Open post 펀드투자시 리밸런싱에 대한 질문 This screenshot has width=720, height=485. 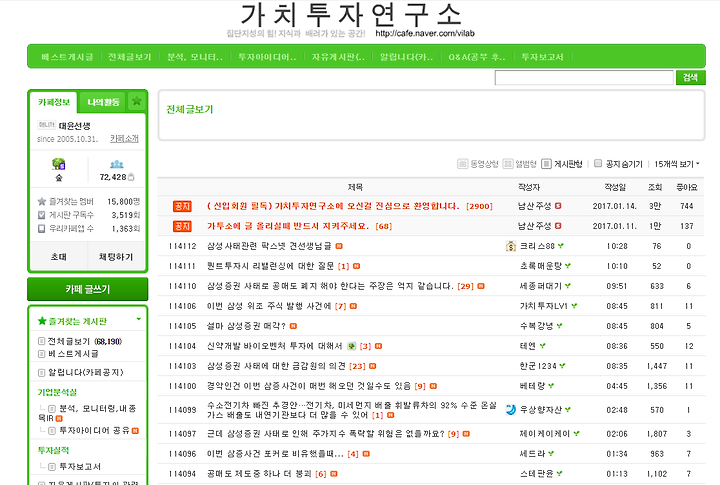coord(270,266)
